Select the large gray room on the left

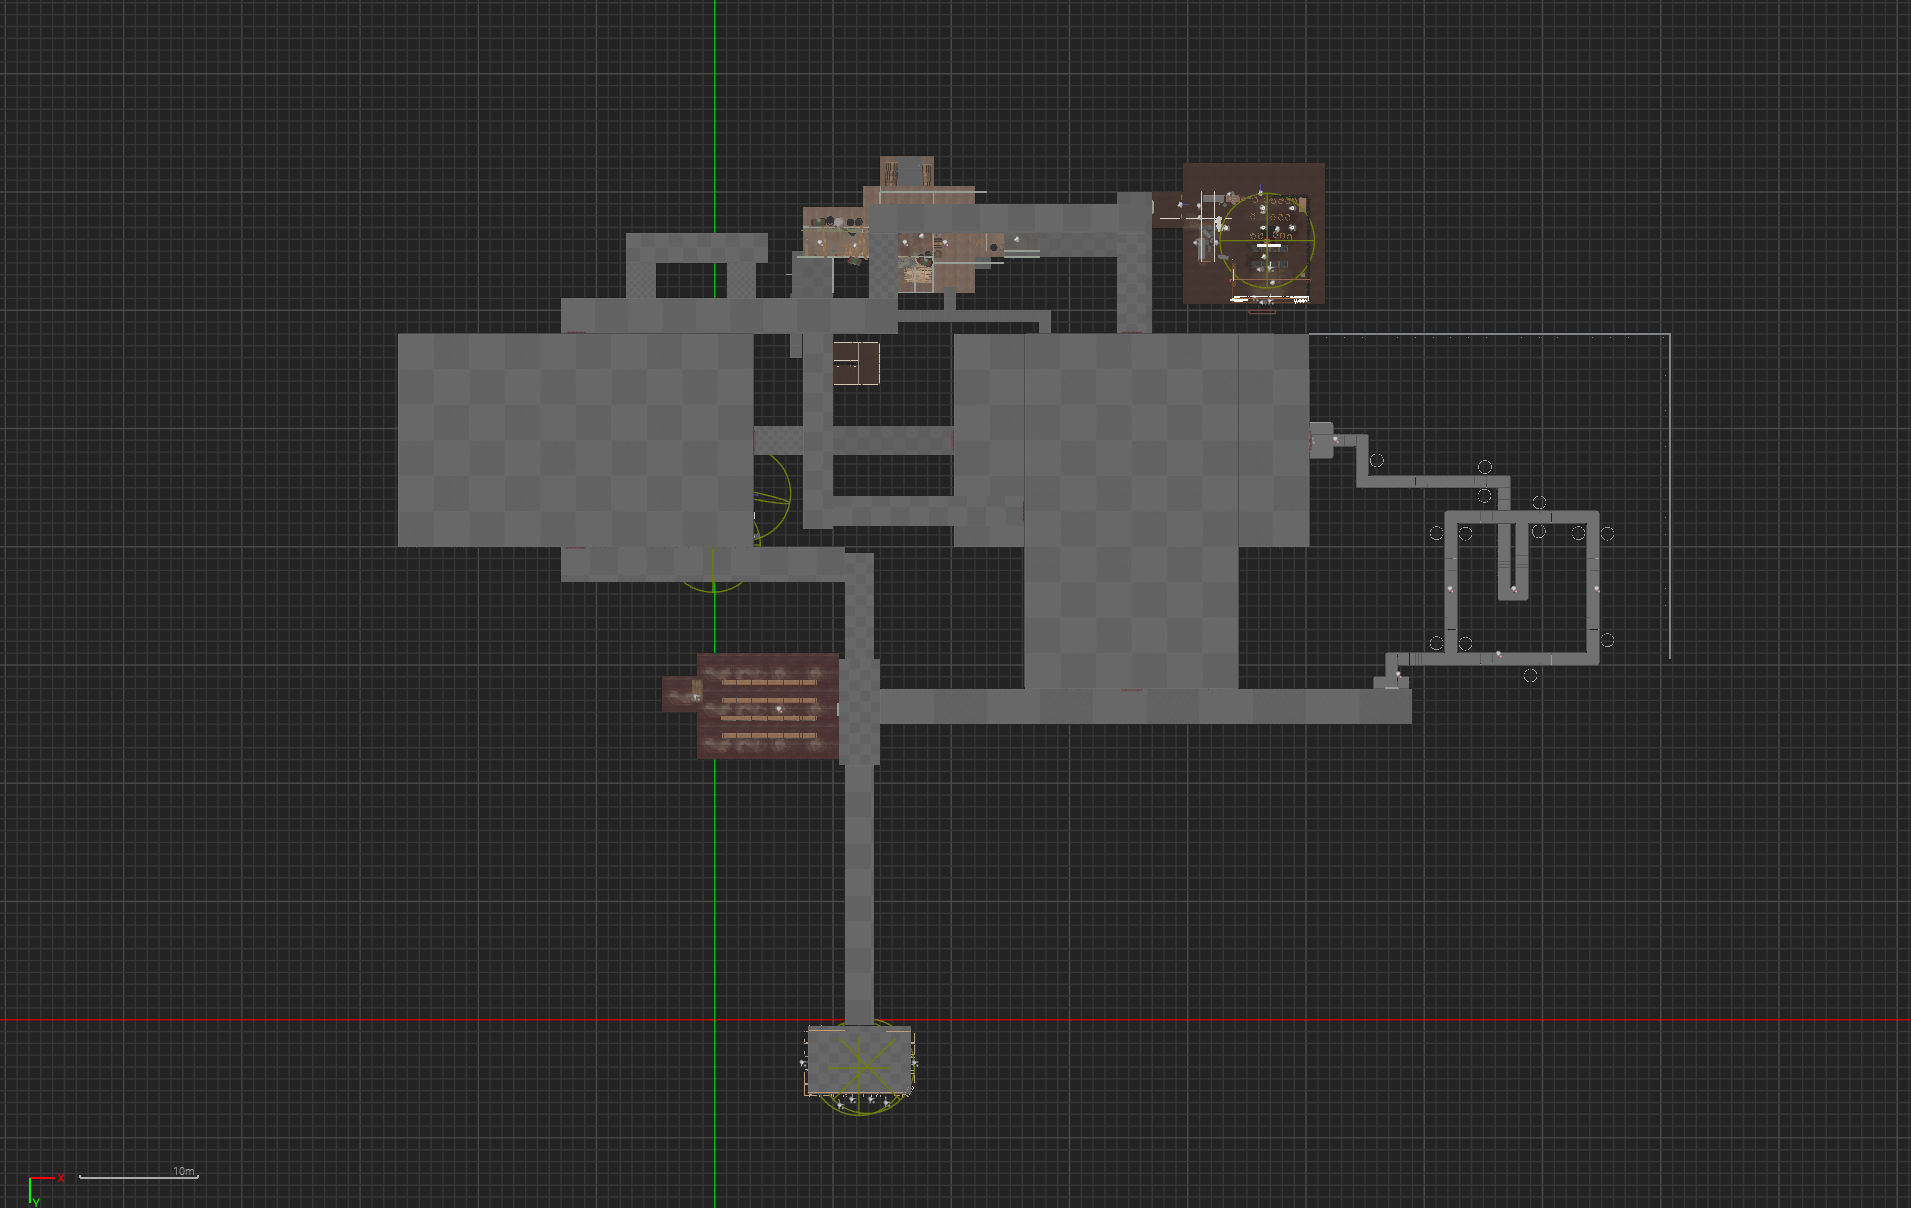tap(575, 440)
